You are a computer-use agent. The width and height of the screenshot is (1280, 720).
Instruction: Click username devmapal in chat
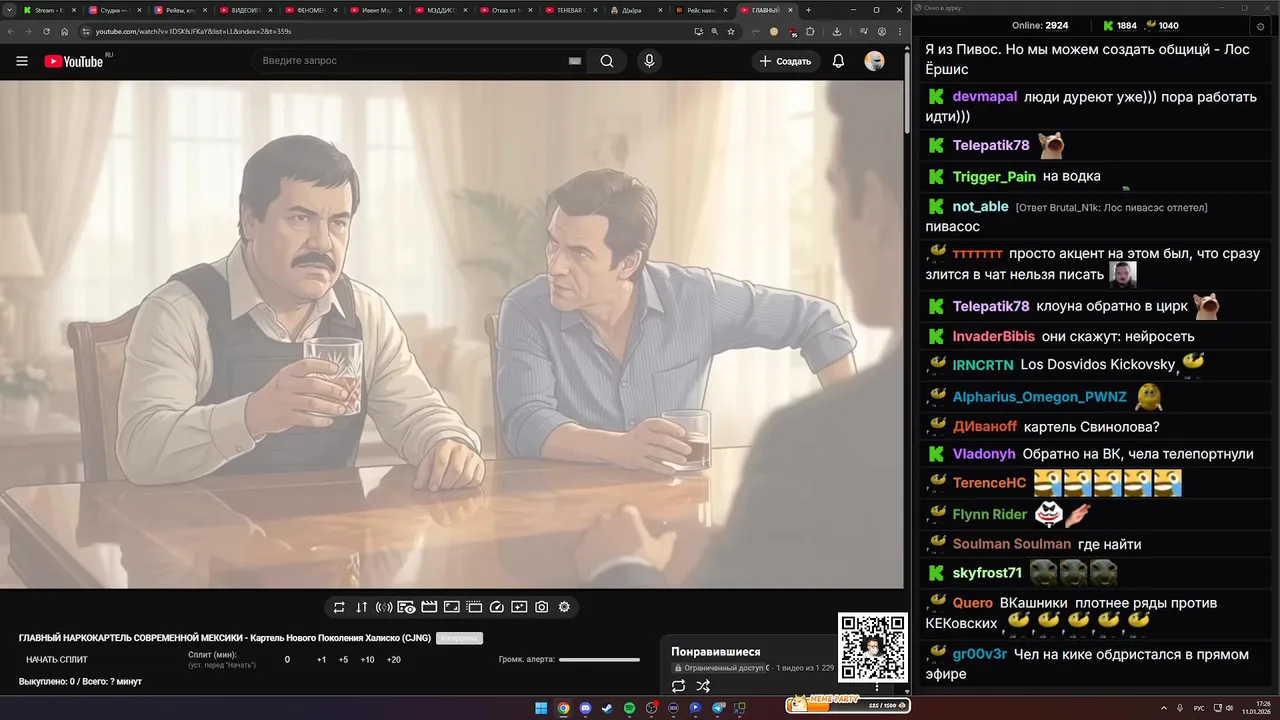coord(985,97)
